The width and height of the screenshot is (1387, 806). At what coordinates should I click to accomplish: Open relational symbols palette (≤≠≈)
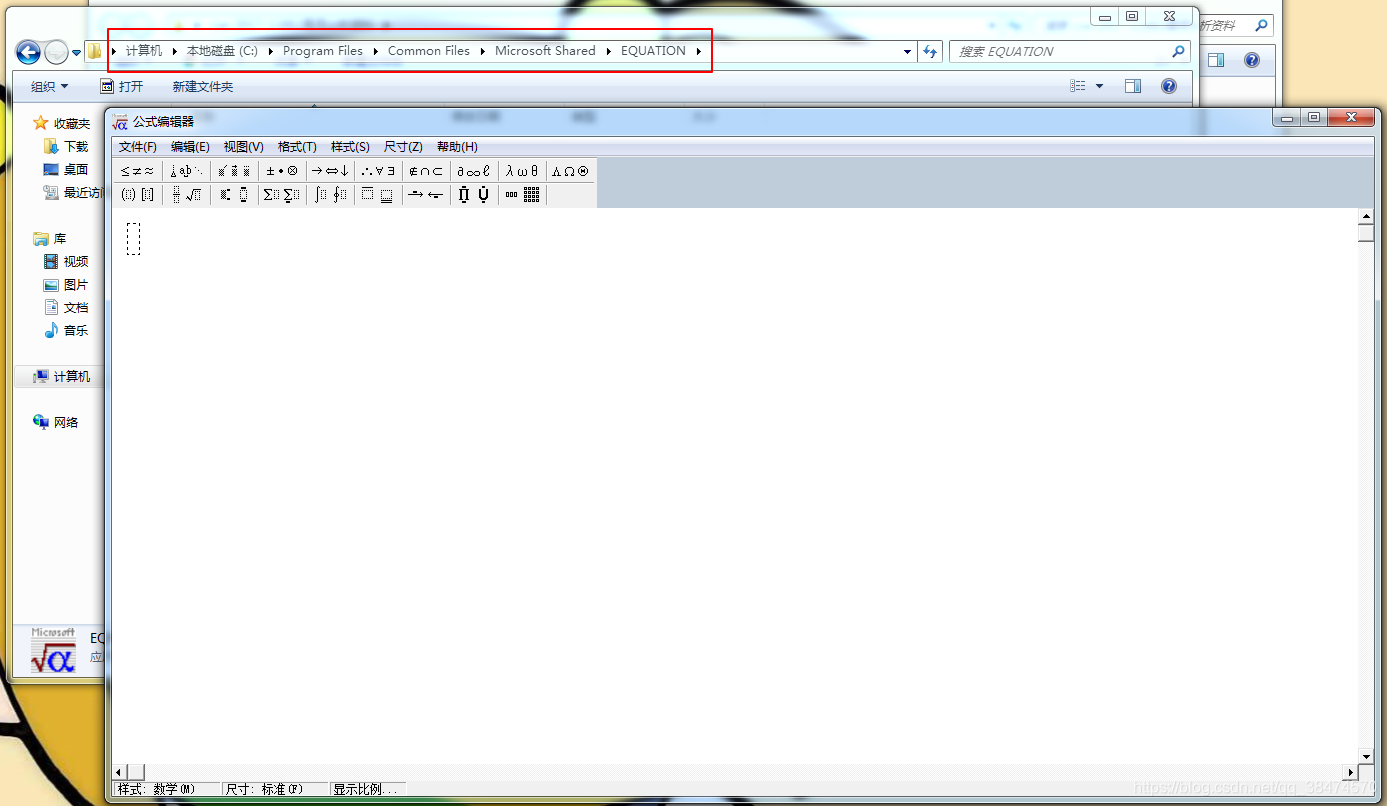[x=137, y=171]
